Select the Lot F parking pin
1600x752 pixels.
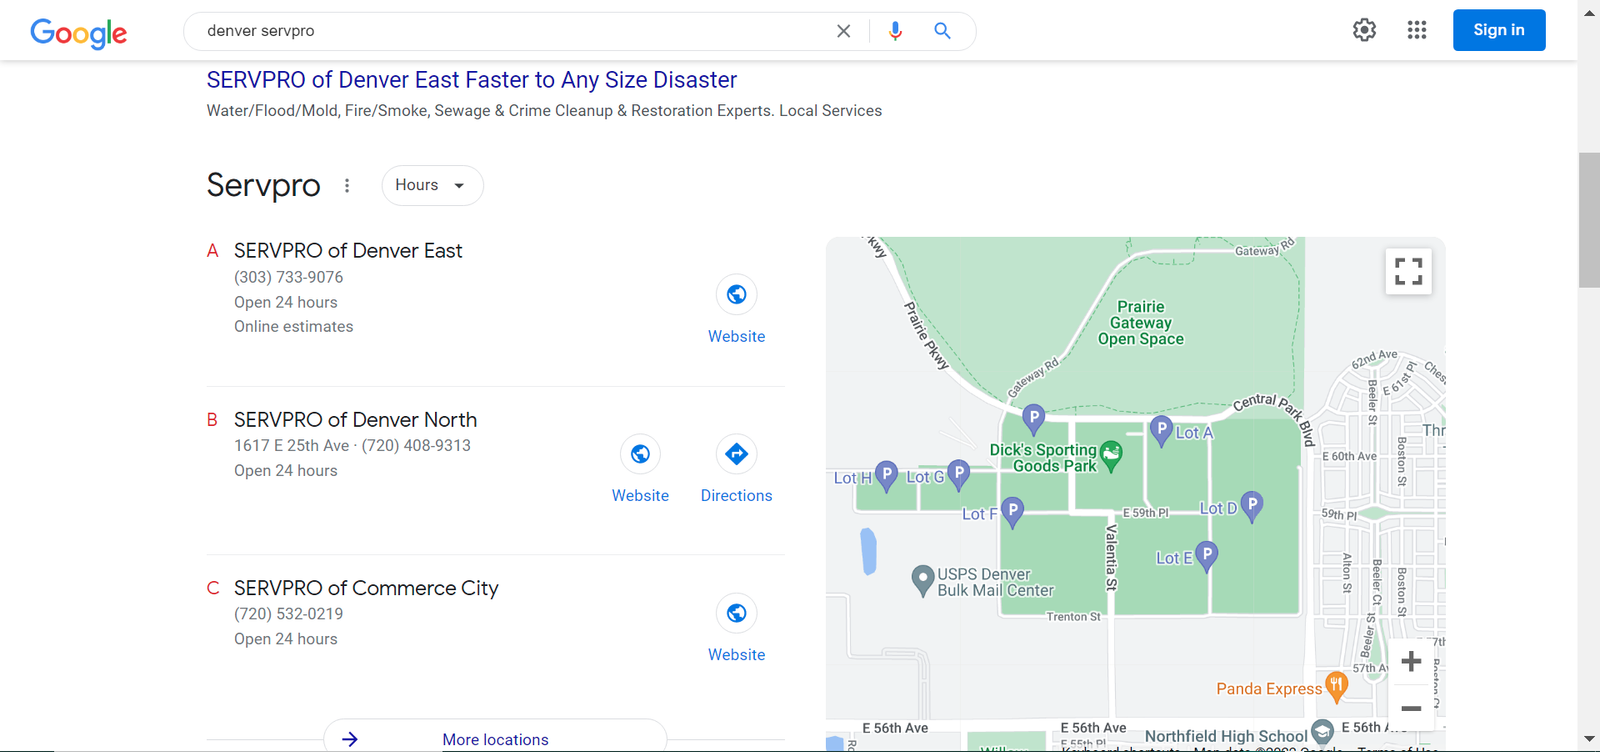(x=1013, y=511)
